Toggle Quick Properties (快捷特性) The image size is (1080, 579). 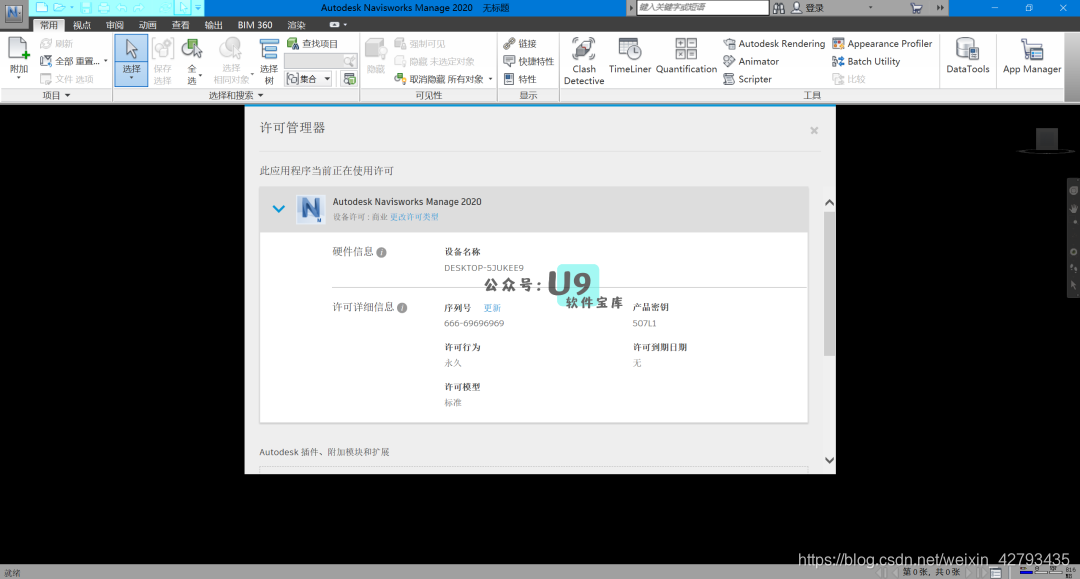click(528, 61)
